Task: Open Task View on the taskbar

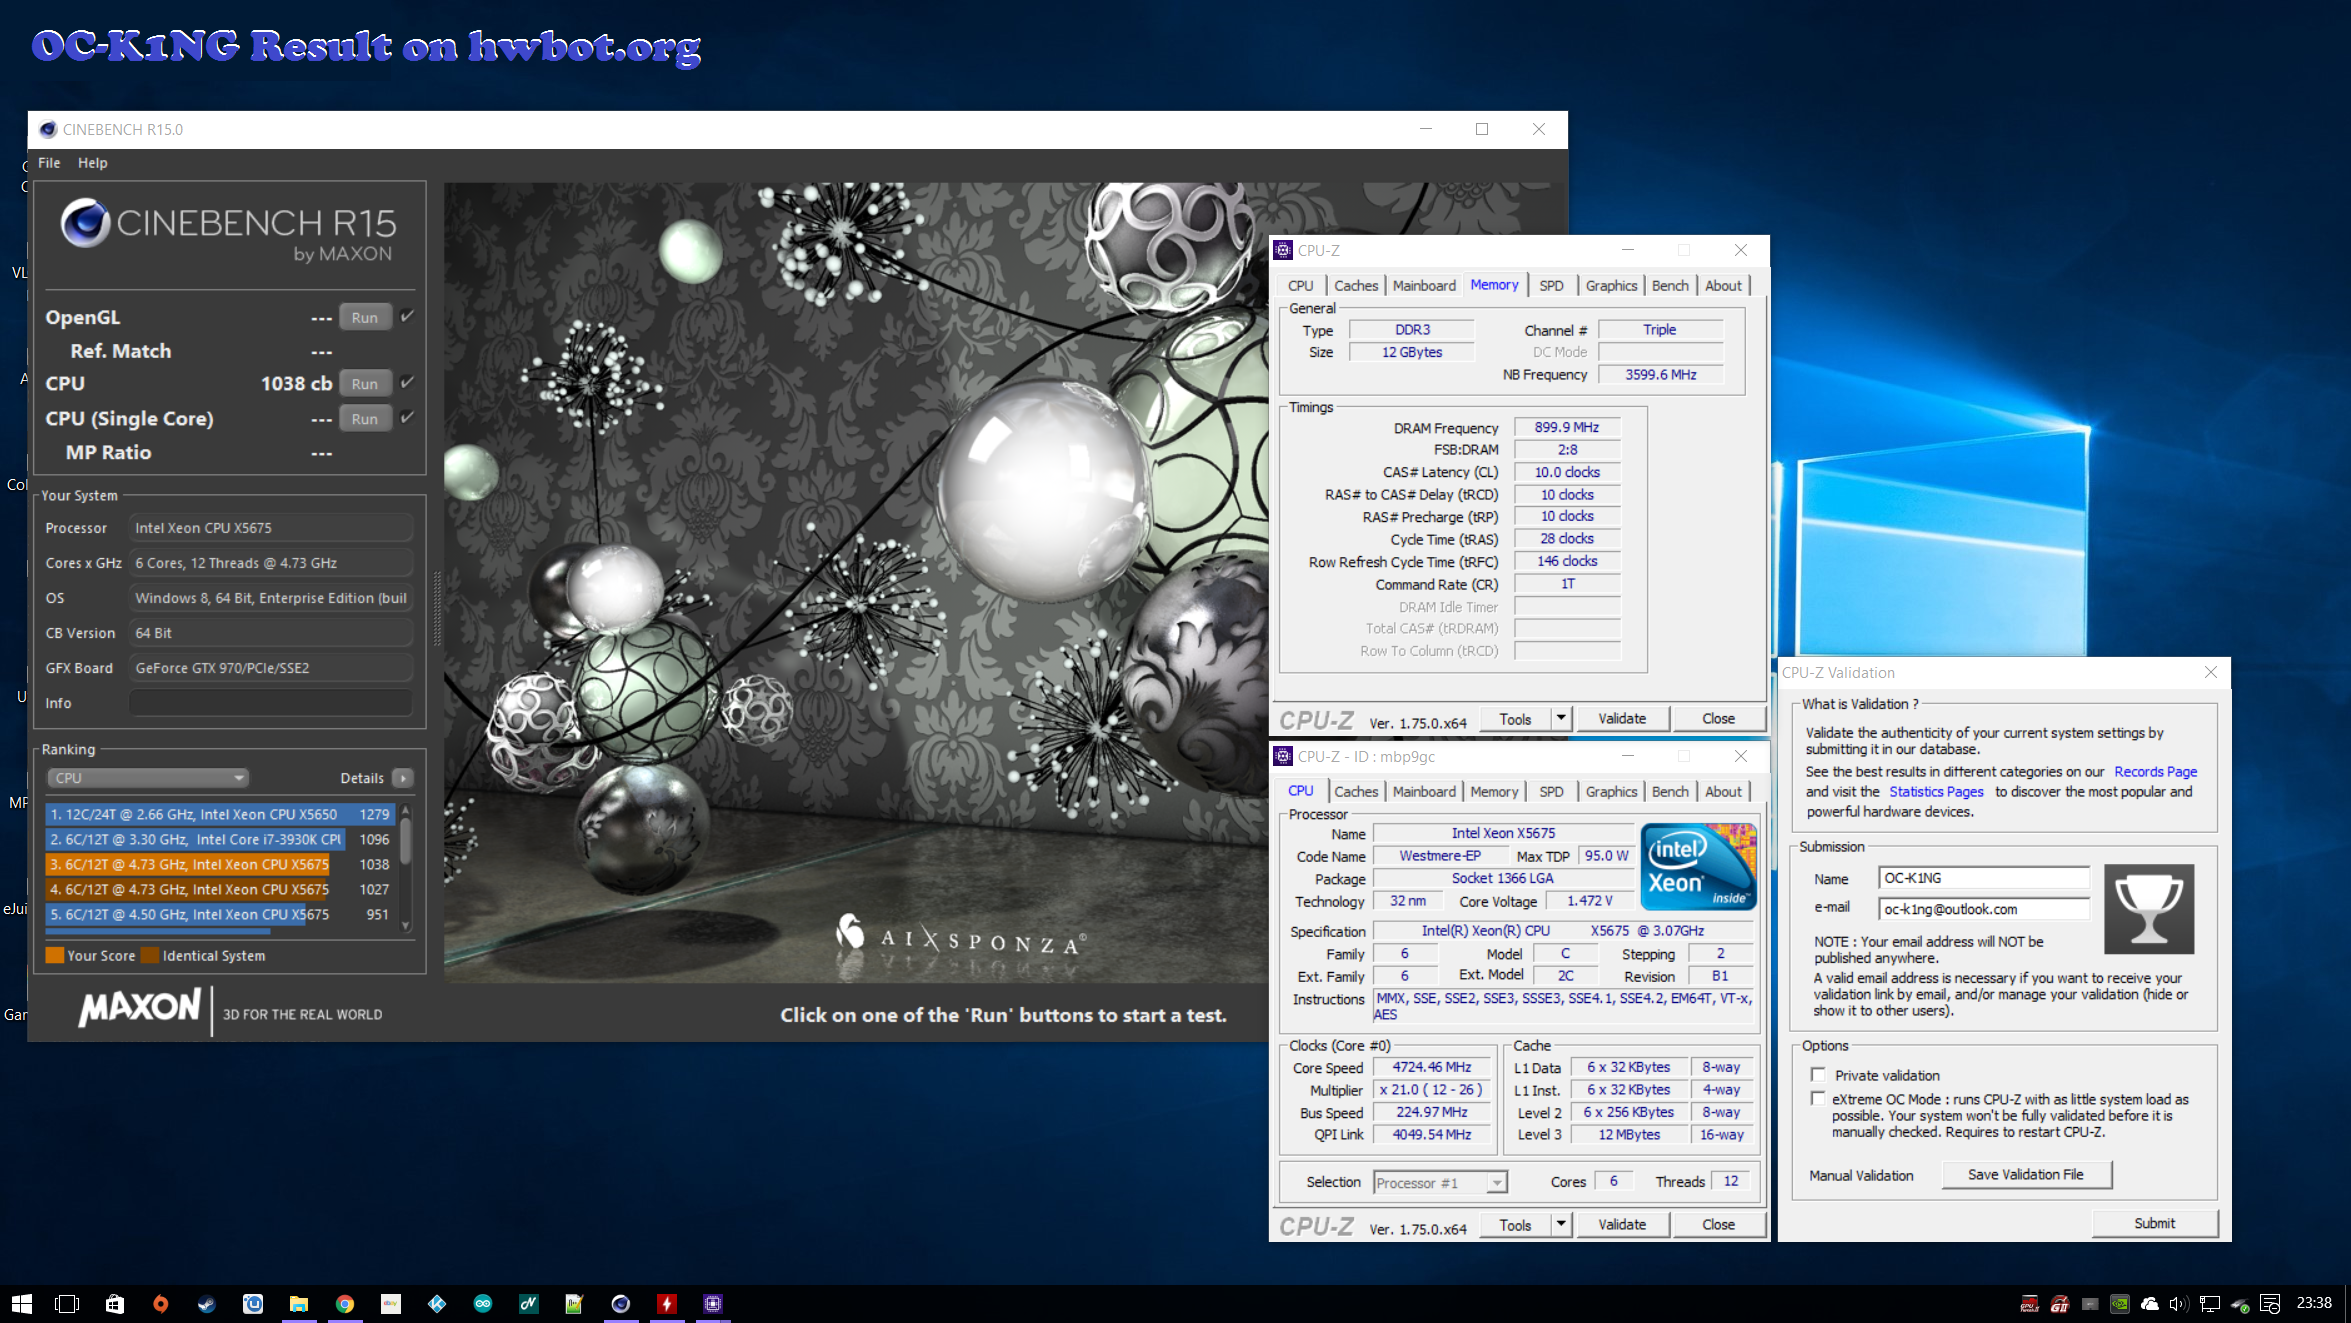Action: 67,1303
